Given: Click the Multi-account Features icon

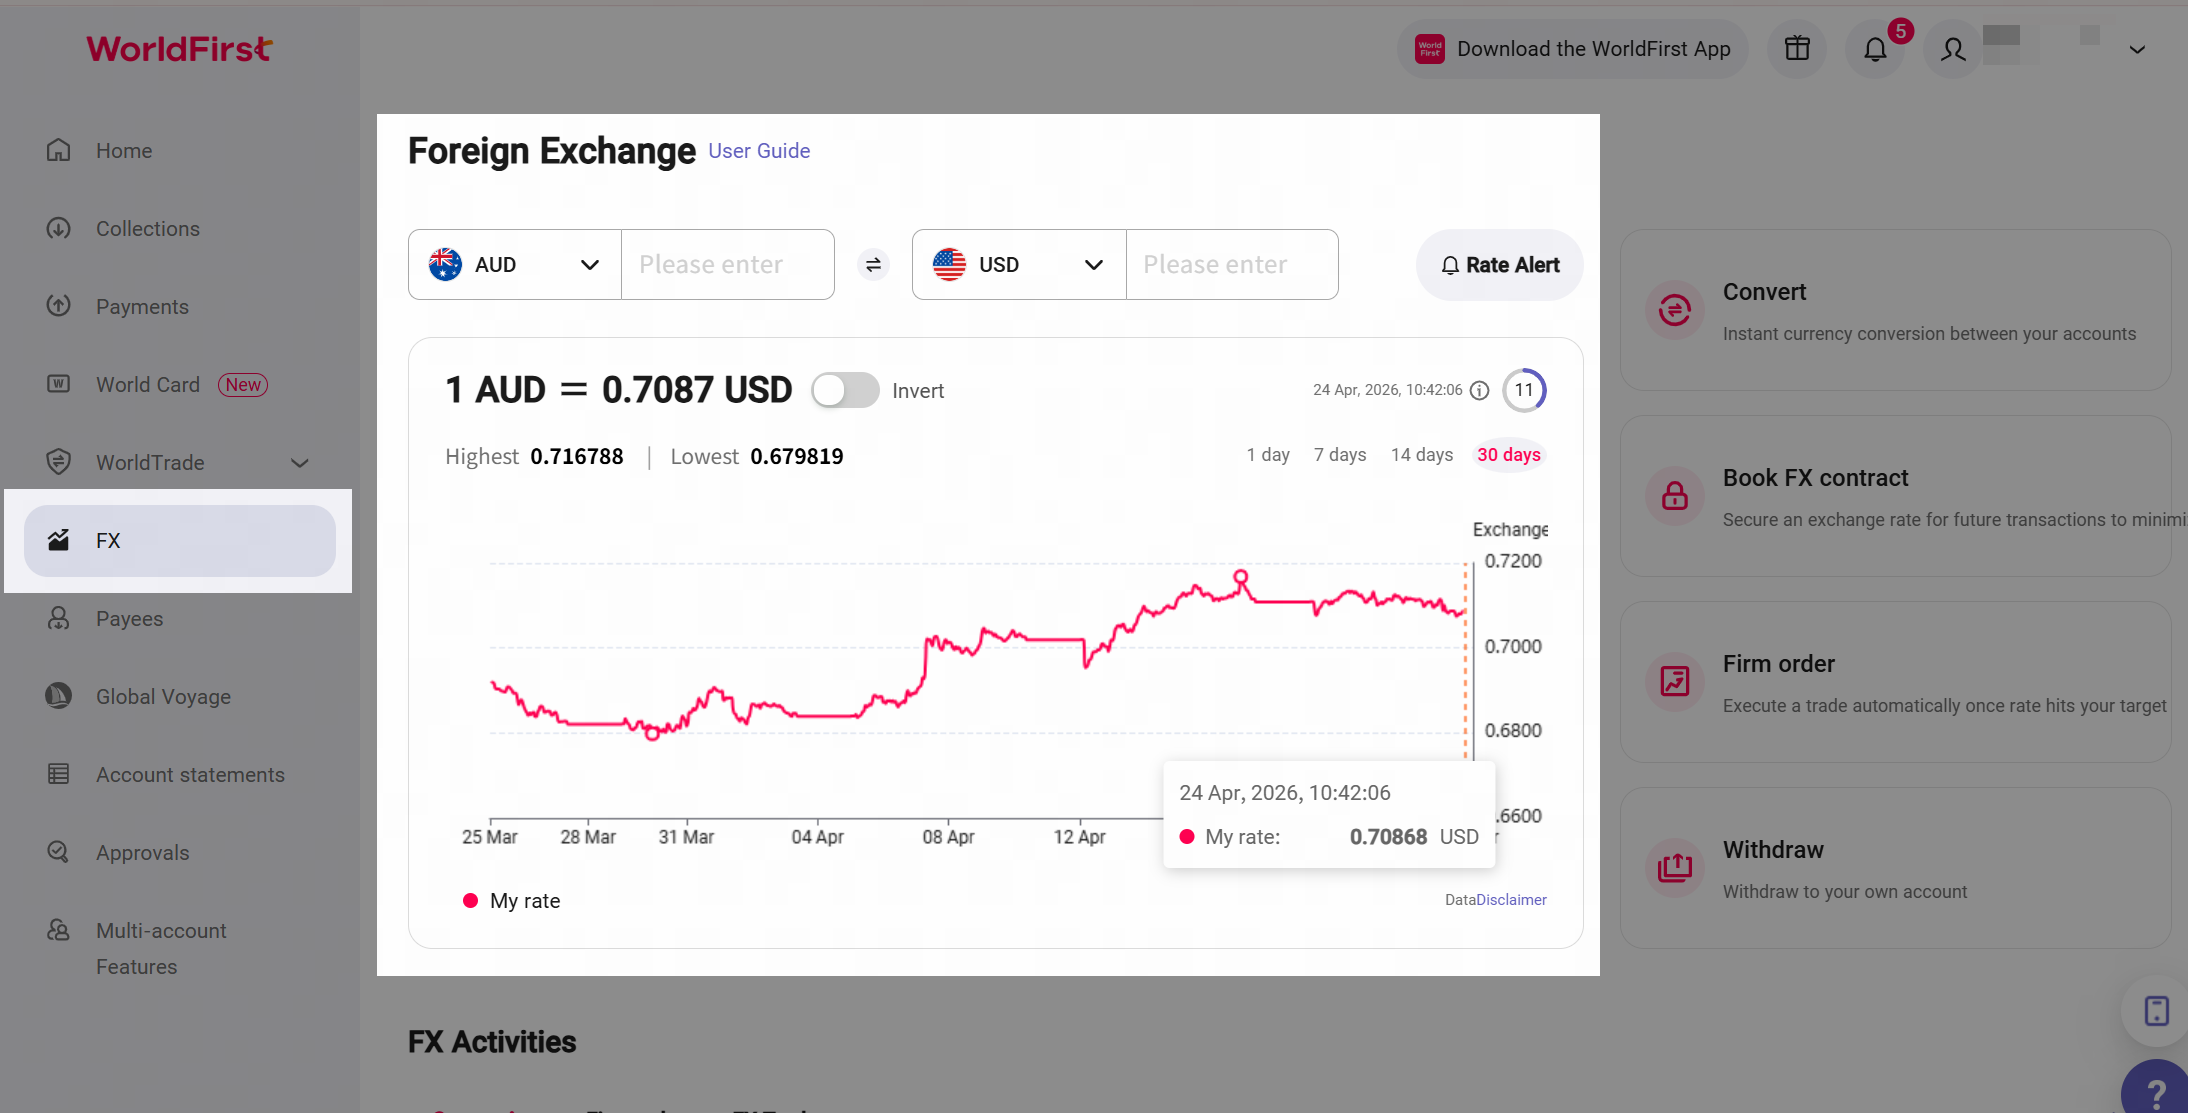Looking at the screenshot, I should click(59, 930).
